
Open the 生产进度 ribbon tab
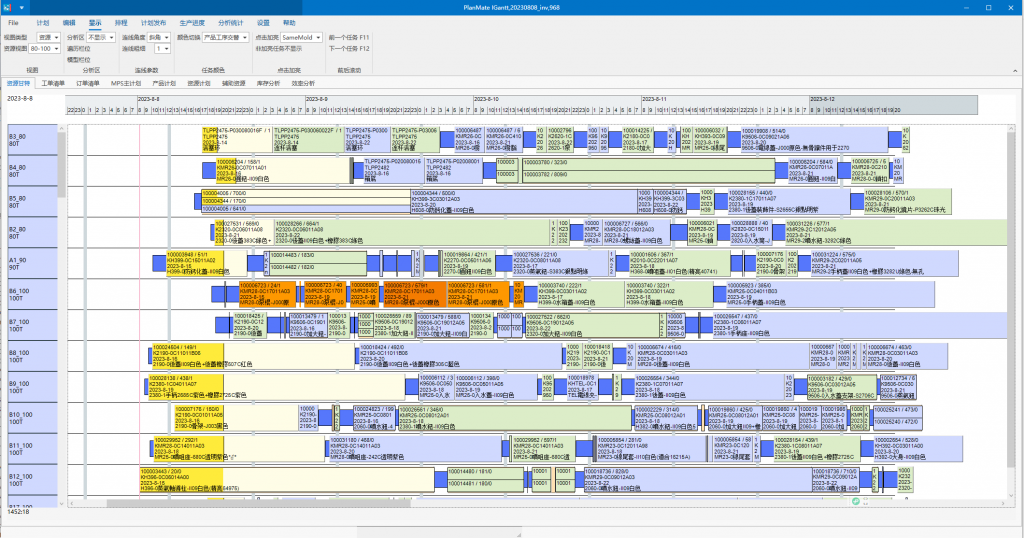[x=192, y=23]
